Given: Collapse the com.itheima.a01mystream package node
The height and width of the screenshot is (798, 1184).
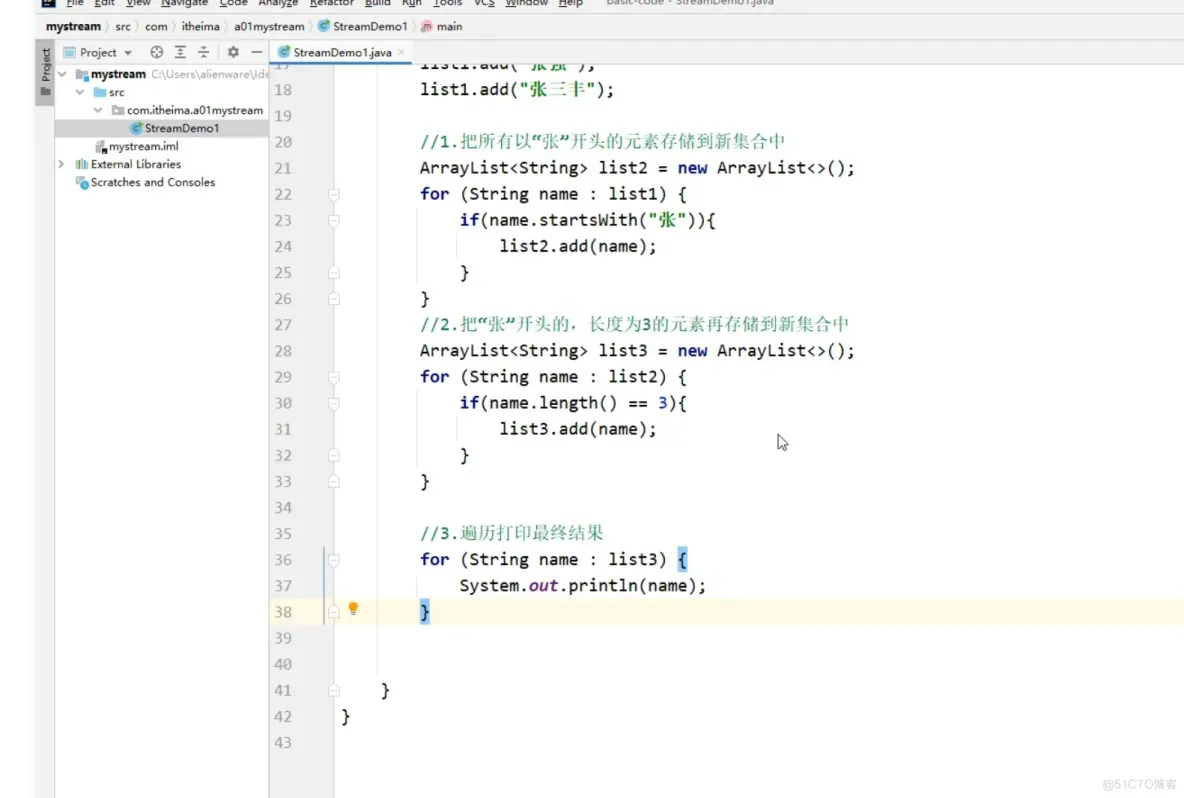Looking at the screenshot, I should pyautogui.click(x=98, y=110).
